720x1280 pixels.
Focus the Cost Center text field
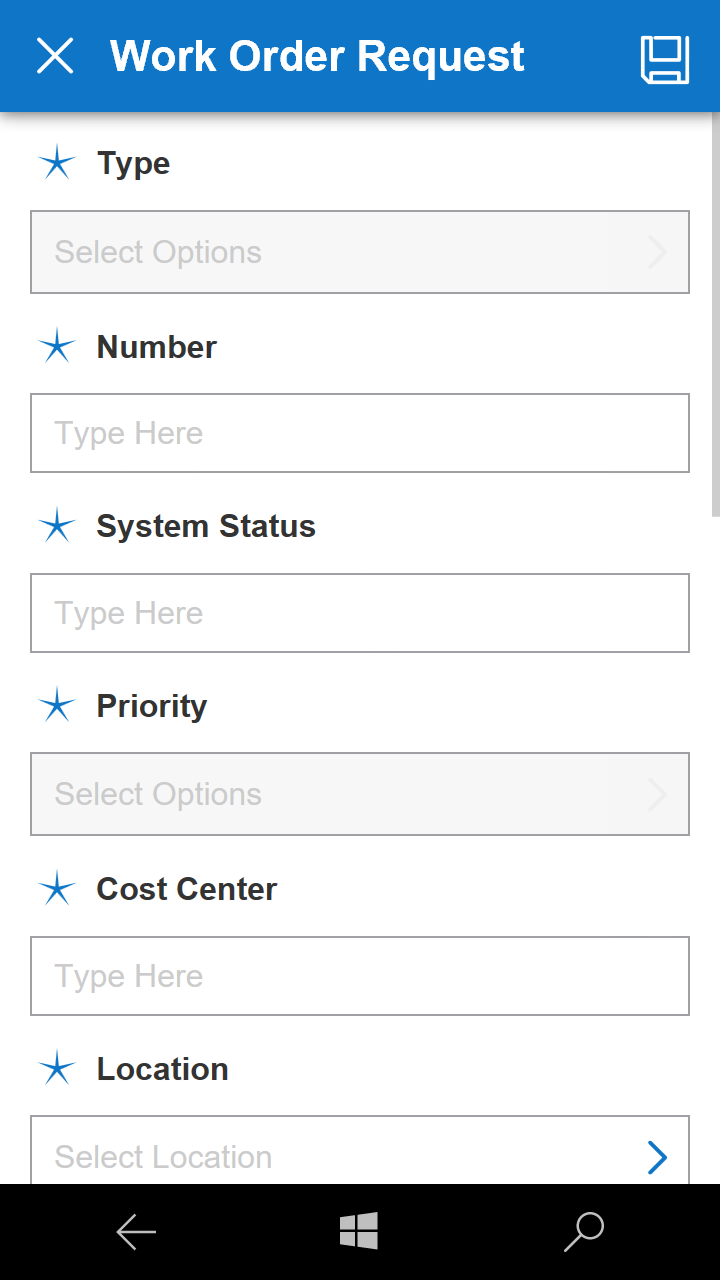(x=360, y=976)
